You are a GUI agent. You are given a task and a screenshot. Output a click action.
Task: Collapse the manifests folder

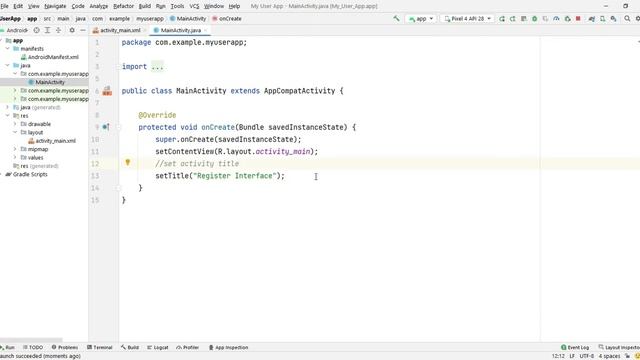7,49
